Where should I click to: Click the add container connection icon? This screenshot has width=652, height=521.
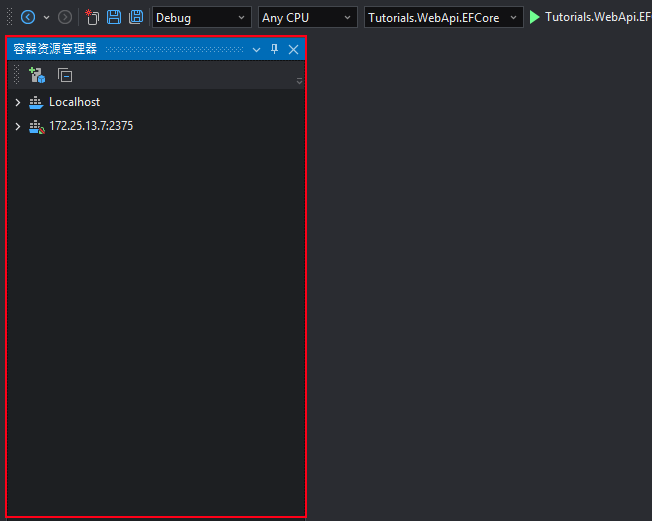(x=37, y=75)
